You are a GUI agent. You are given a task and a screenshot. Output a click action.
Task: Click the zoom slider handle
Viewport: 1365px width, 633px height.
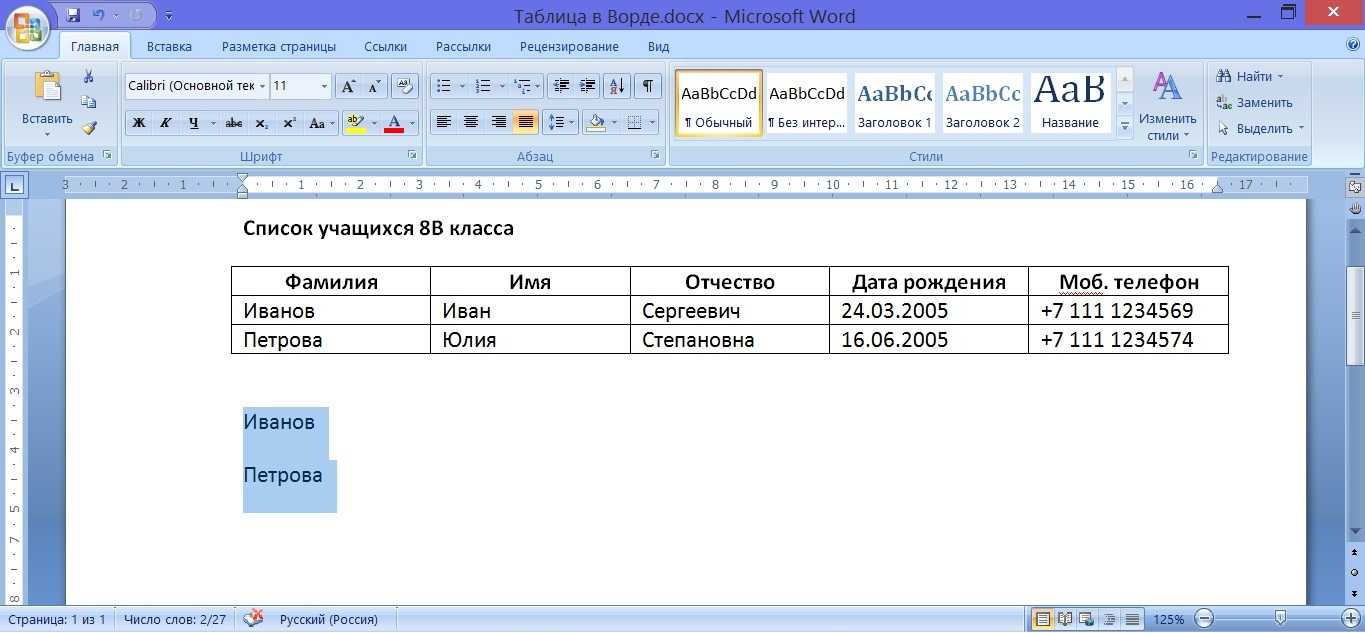click(x=1280, y=618)
